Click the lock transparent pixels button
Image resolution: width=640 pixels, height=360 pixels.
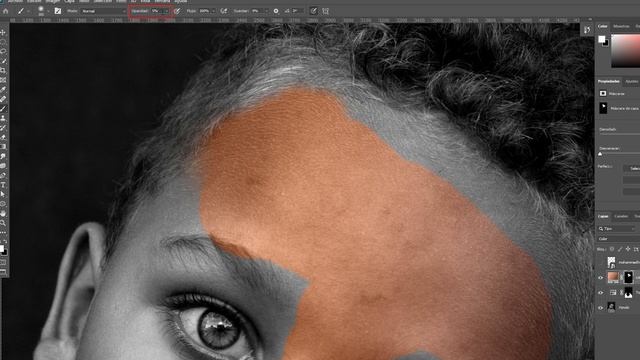click(x=612, y=249)
